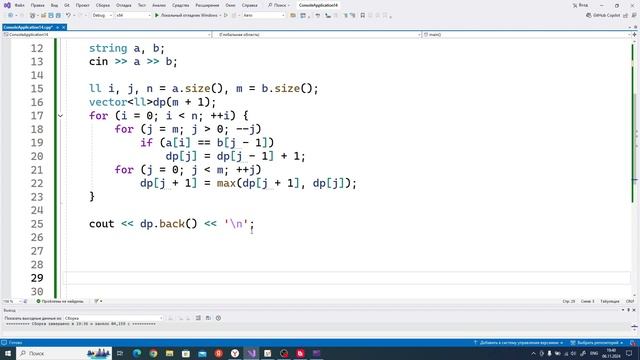Screen dimensions: 640x360
Task: Click Start Without Debugging outline play icon
Action: (x=226, y=16)
